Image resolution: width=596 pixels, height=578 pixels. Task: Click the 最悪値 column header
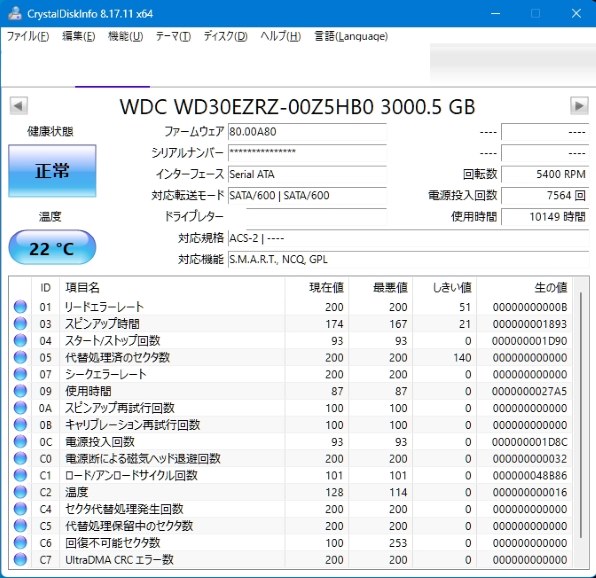tap(380, 288)
